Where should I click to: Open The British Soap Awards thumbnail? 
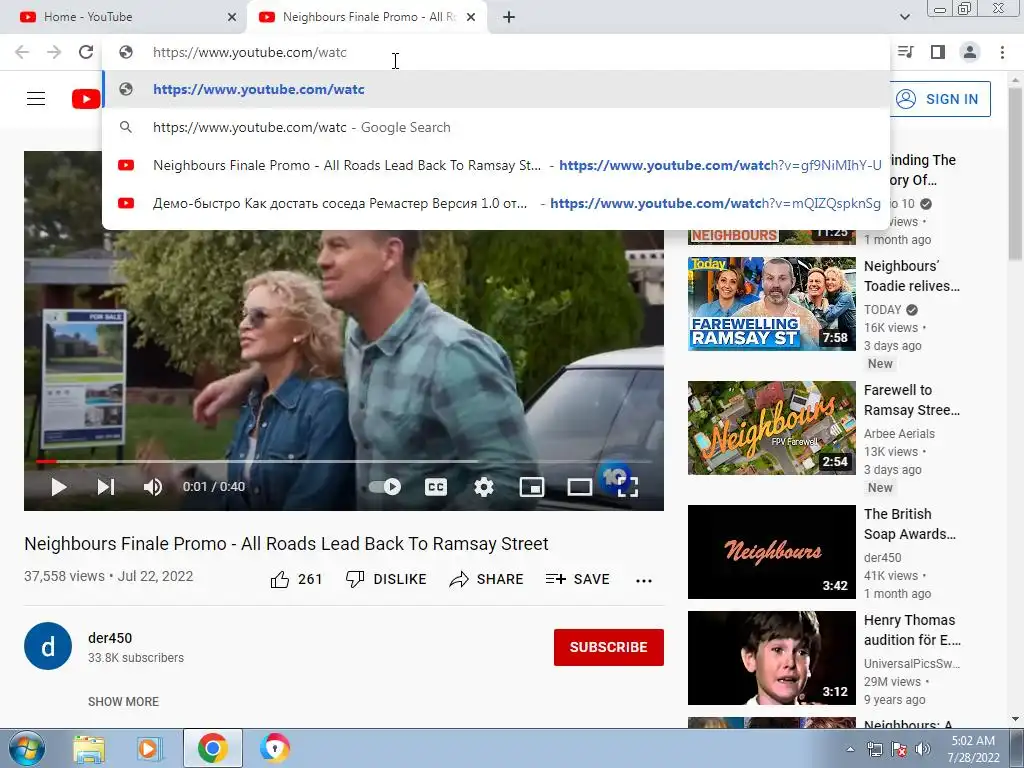coord(771,552)
